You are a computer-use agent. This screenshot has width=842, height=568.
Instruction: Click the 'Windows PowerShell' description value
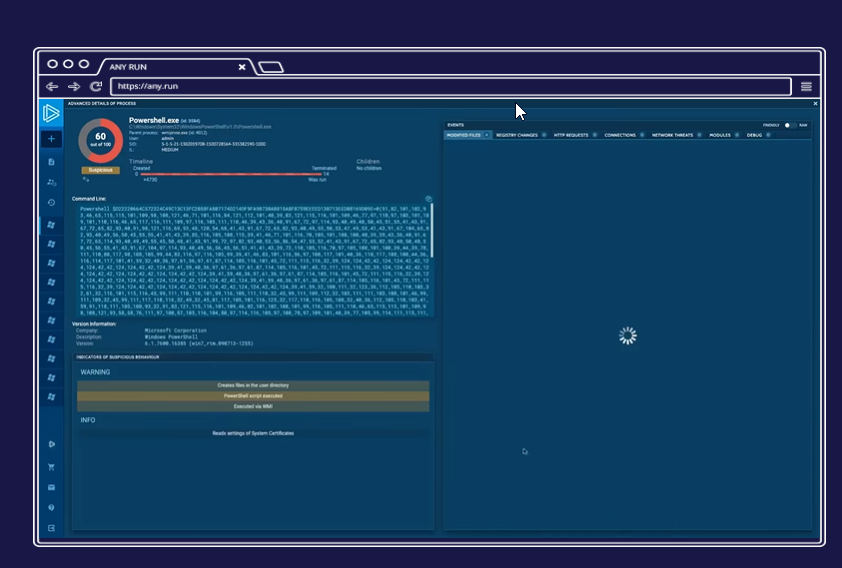tap(171, 337)
